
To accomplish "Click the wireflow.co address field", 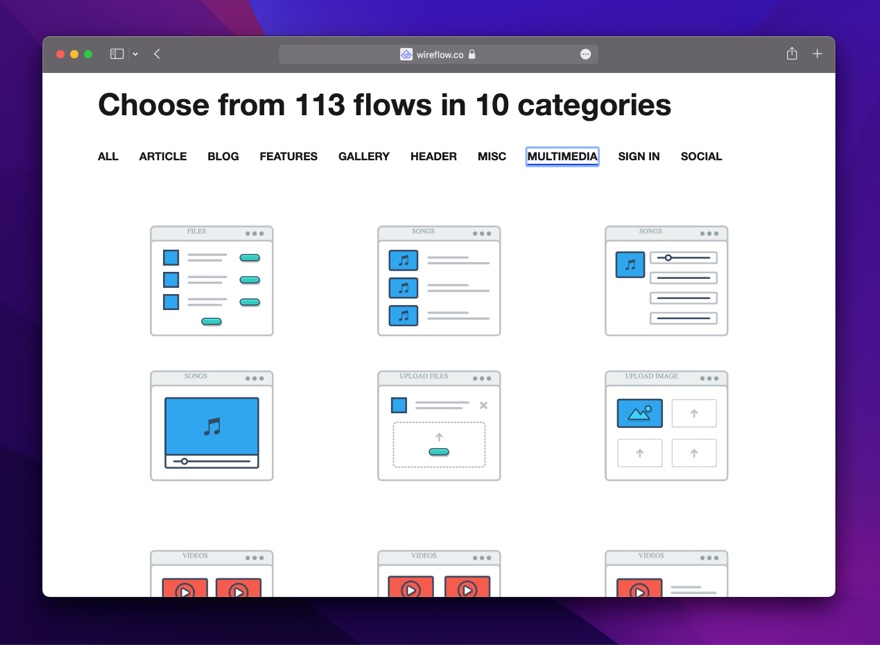I will (438, 54).
